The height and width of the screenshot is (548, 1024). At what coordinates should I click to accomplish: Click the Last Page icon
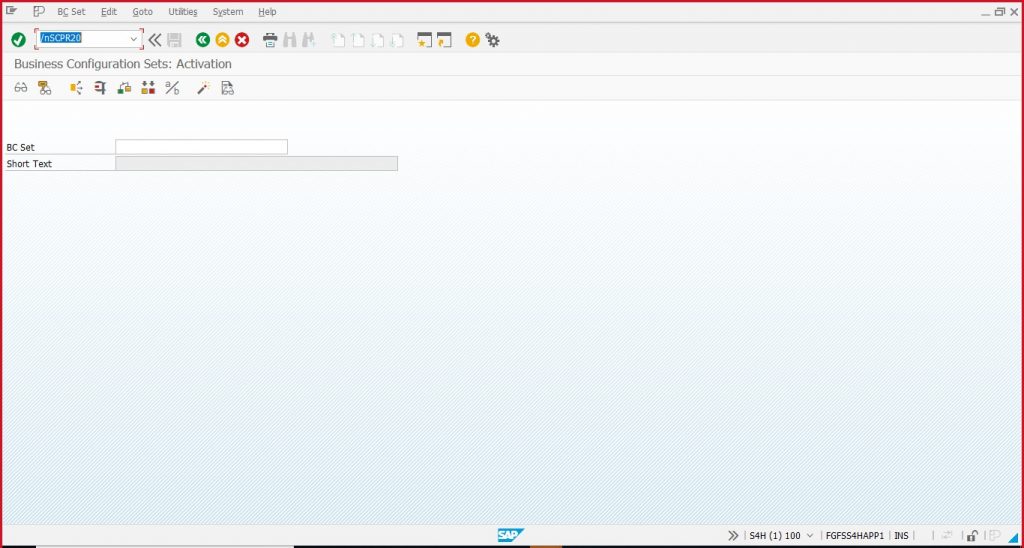point(397,40)
